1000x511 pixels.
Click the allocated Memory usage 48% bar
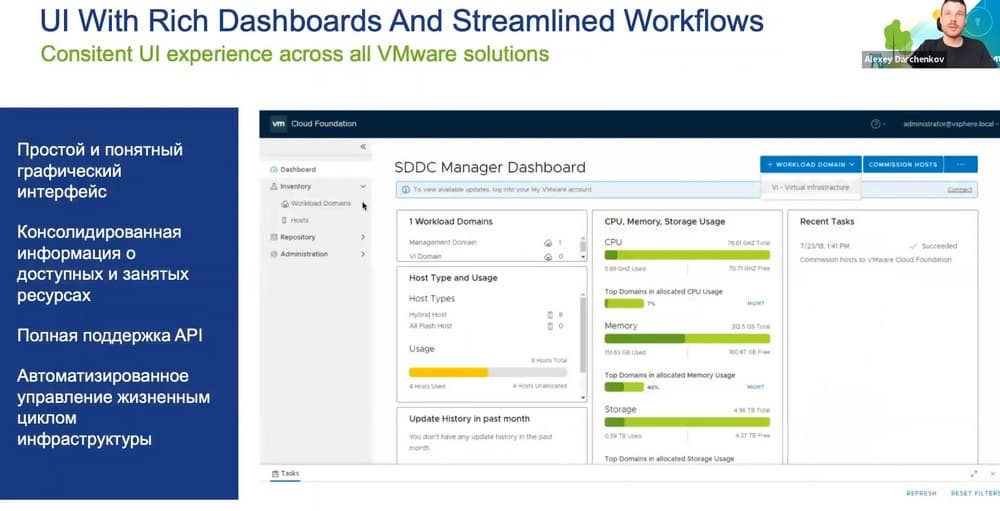pos(624,387)
